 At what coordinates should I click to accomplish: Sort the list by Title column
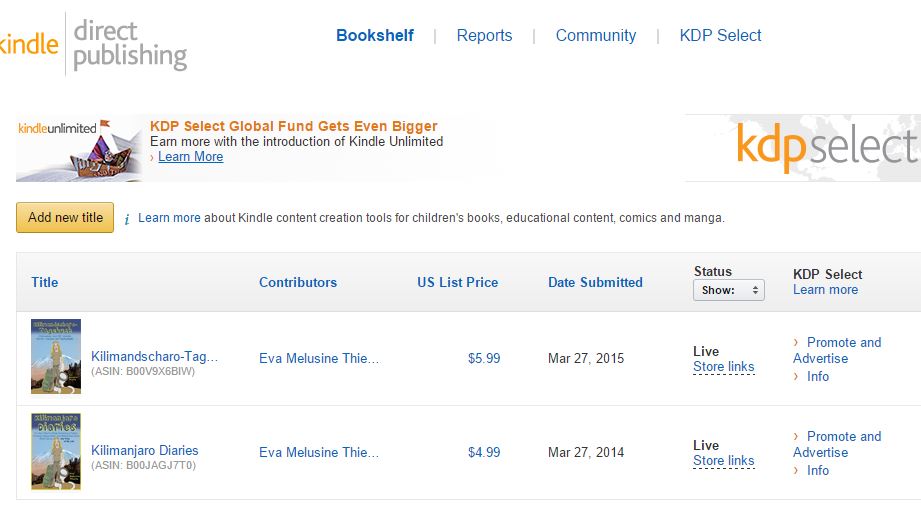click(x=45, y=282)
